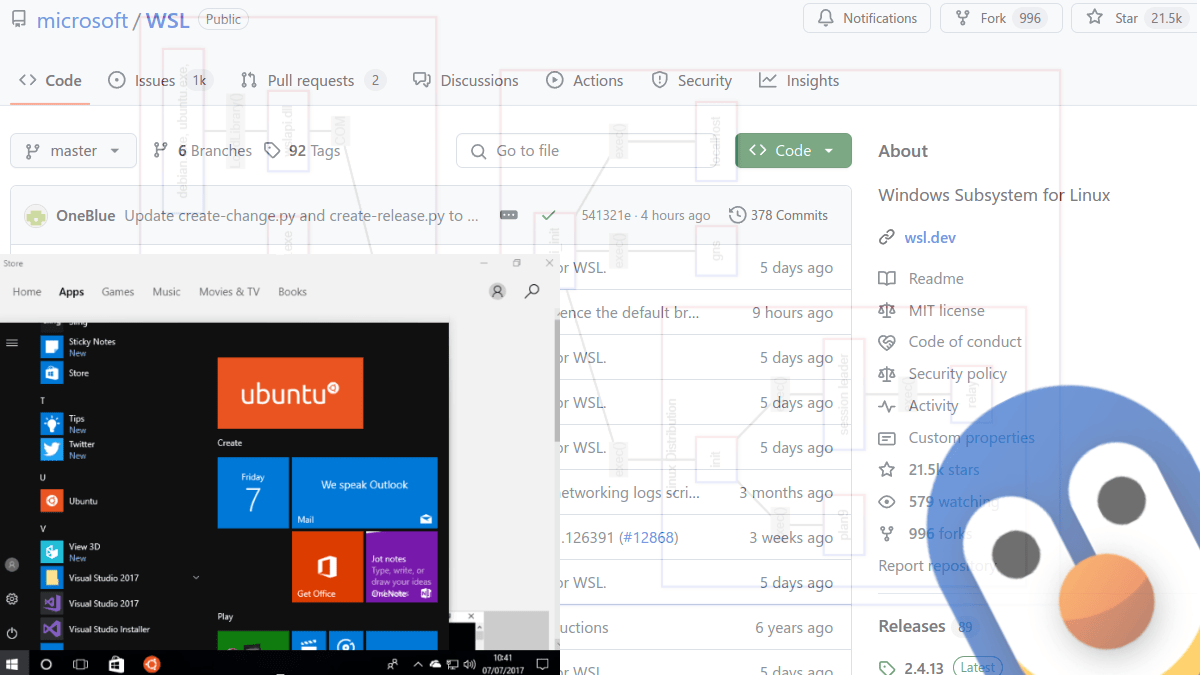Open the Security policy link
This screenshot has width=1200, height=675.
click(957, 374)
